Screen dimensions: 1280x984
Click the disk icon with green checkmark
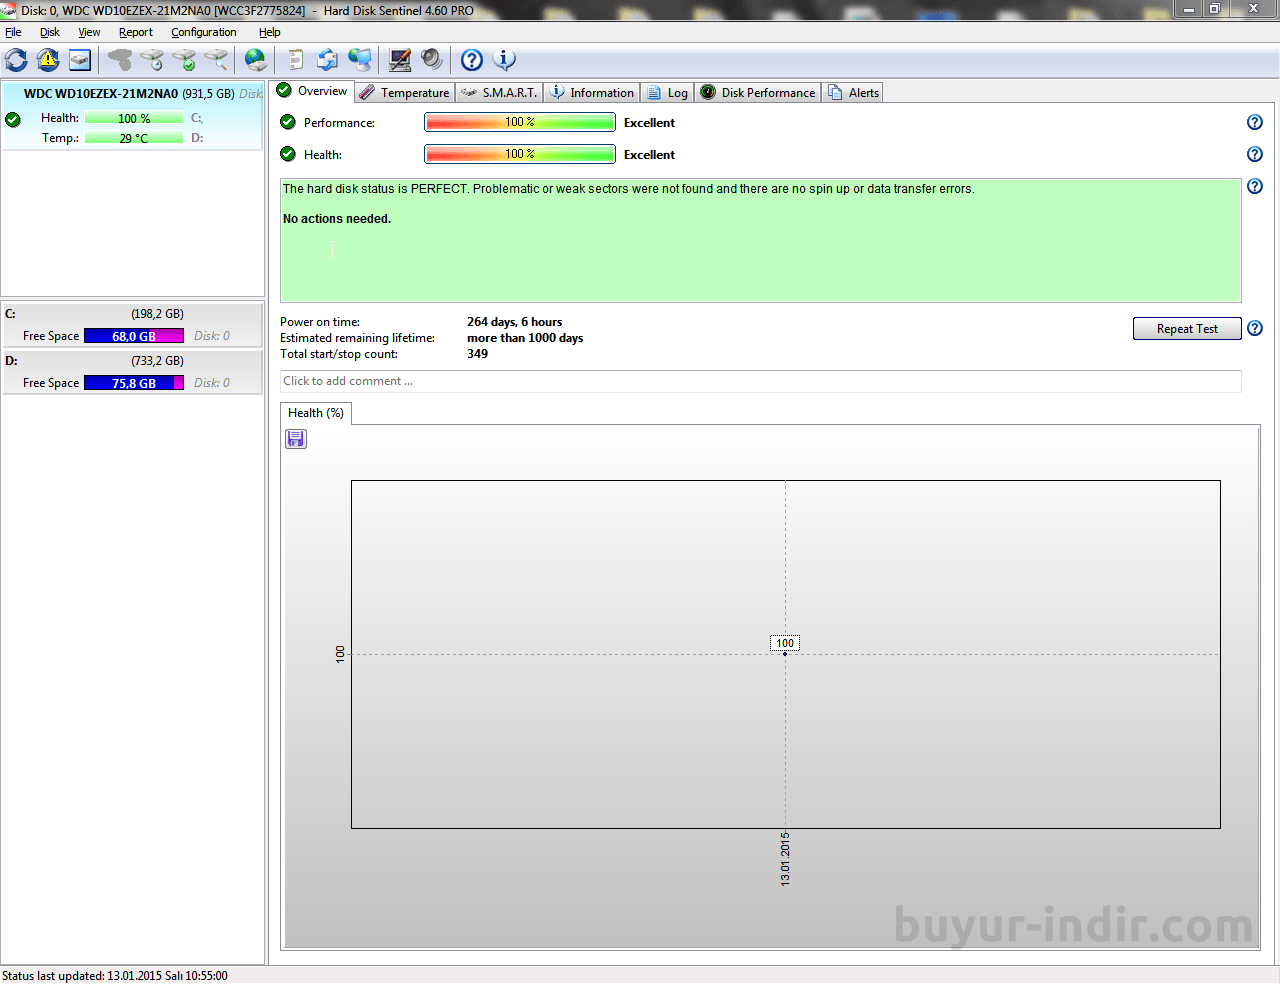click(x=184, y=60)
